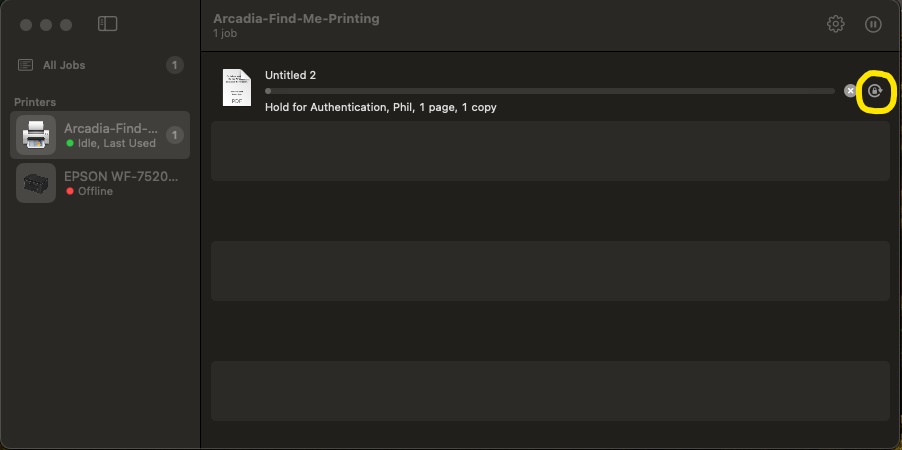The image size is (902, 450).
Task: Click the Arcadia-Find printer icon
Action: (x=37, y=135)
